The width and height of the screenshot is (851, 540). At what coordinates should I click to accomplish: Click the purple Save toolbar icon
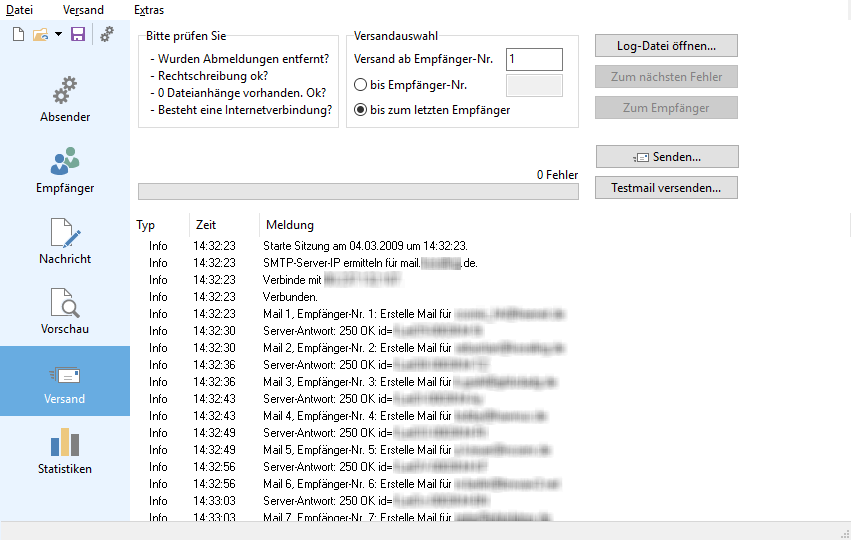[x=78, y=35]
